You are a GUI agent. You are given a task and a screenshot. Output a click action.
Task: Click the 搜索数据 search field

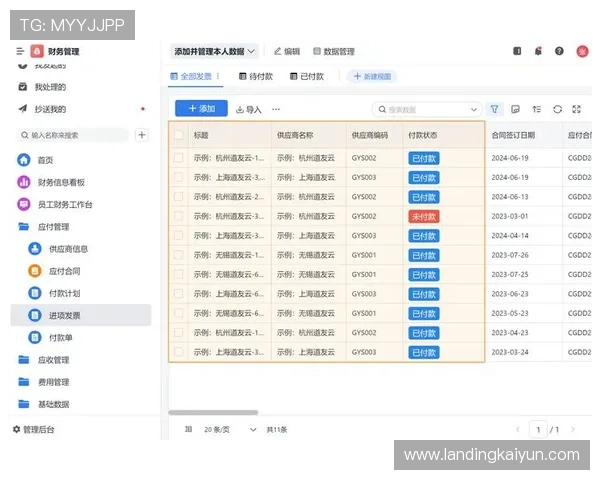(x=427, y=109)
